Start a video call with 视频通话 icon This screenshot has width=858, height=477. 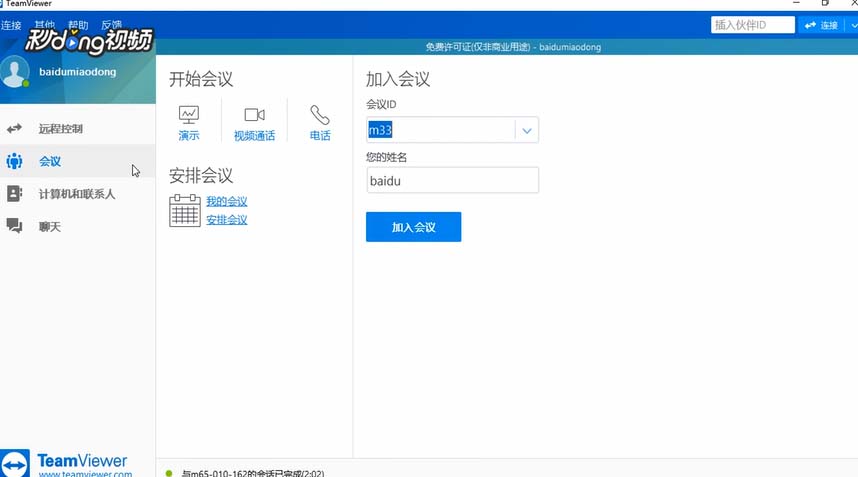254,124
